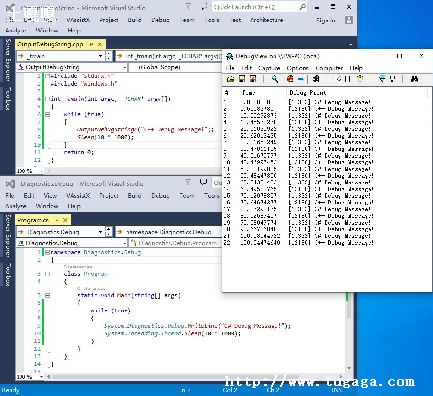Focus the Quick Launch search box

[x=255, y=7]
